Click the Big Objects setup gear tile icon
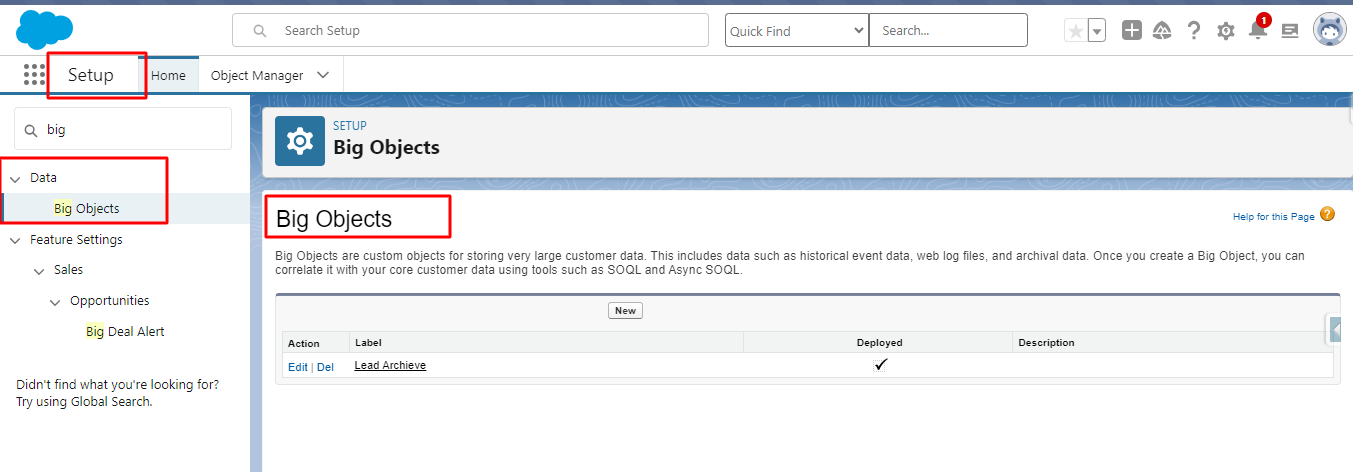1353x472 pixels. click(300, 141)
